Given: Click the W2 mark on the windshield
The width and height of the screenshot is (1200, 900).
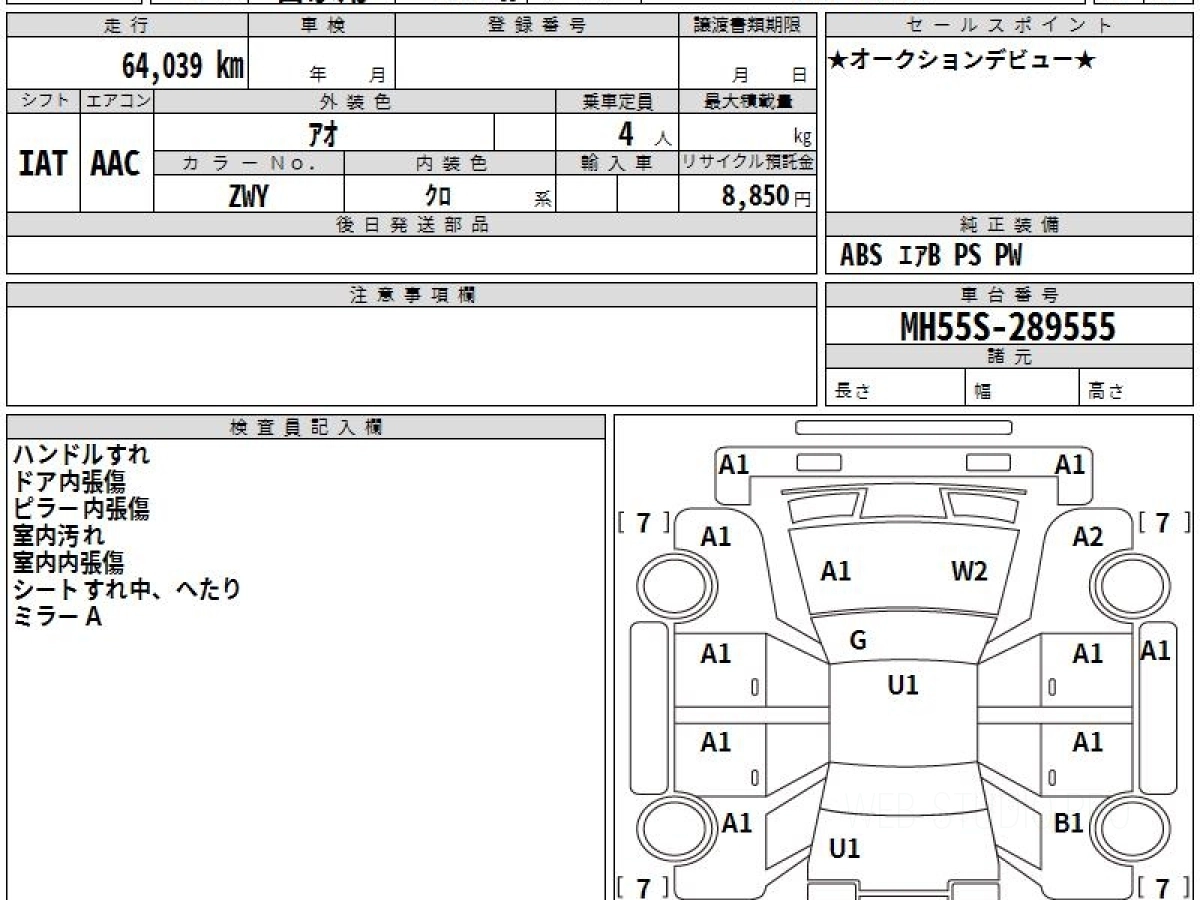Looking at the screenshot, I should [x=969, y=571].
